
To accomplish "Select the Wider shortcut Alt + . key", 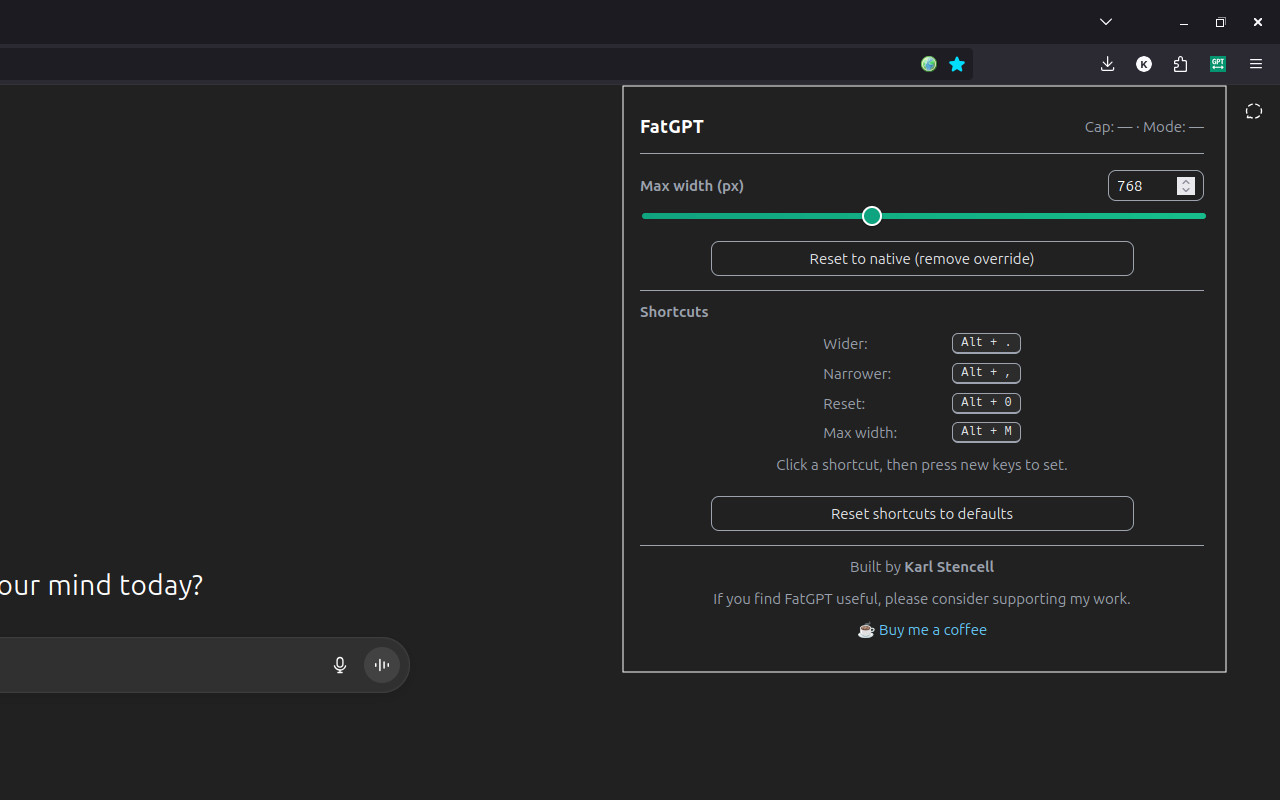I will [986, 343].
